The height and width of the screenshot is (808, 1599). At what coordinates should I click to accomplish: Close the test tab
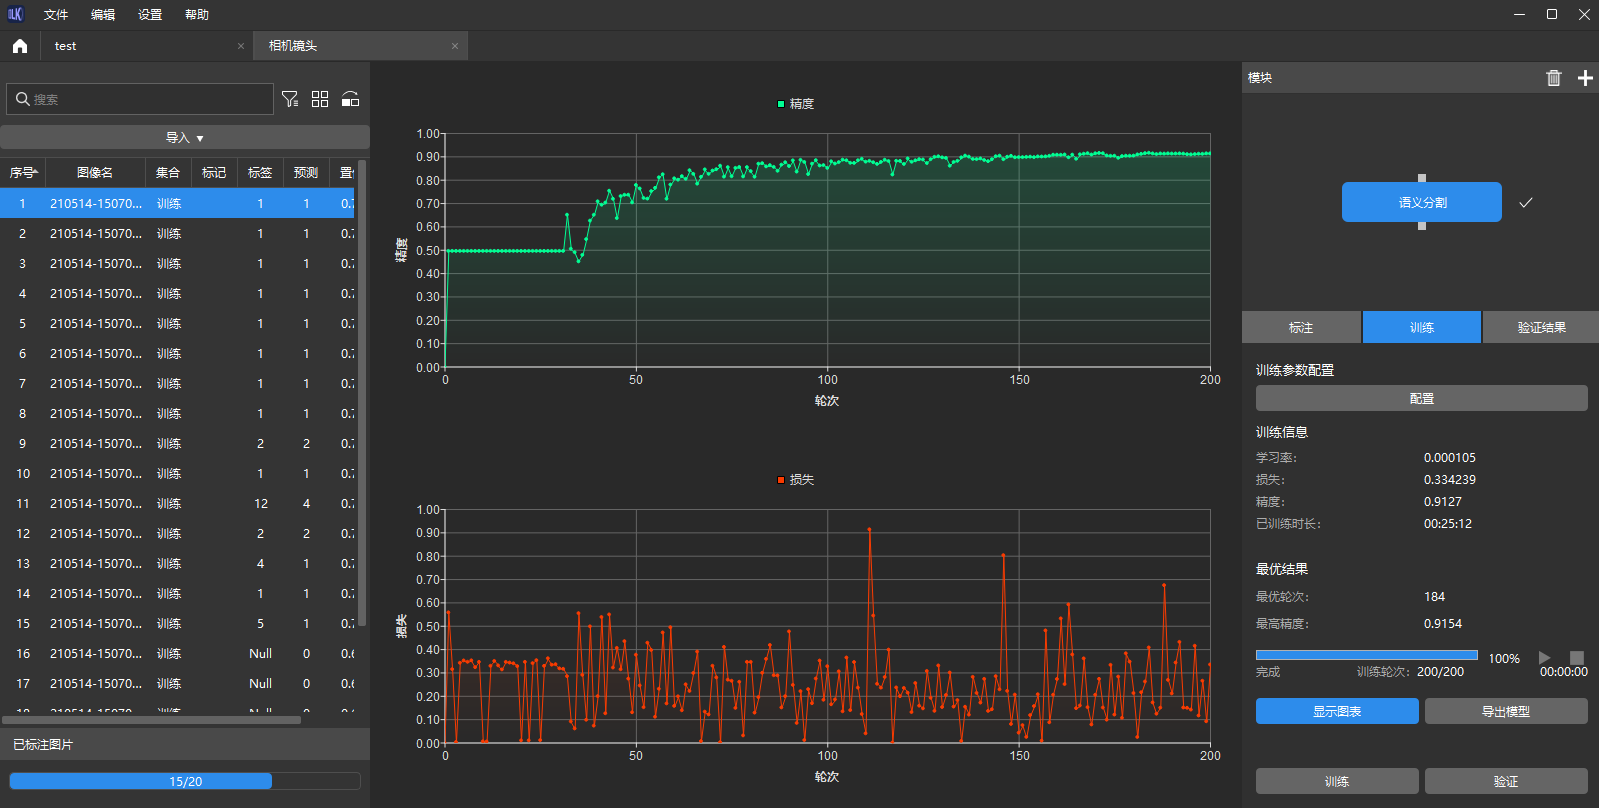pos(241,46)
